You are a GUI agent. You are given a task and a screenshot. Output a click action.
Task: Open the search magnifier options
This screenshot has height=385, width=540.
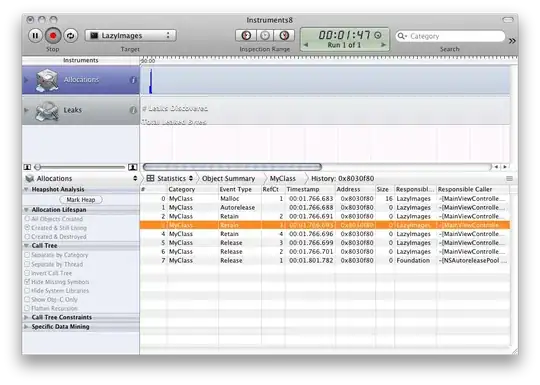coord(402,36)
